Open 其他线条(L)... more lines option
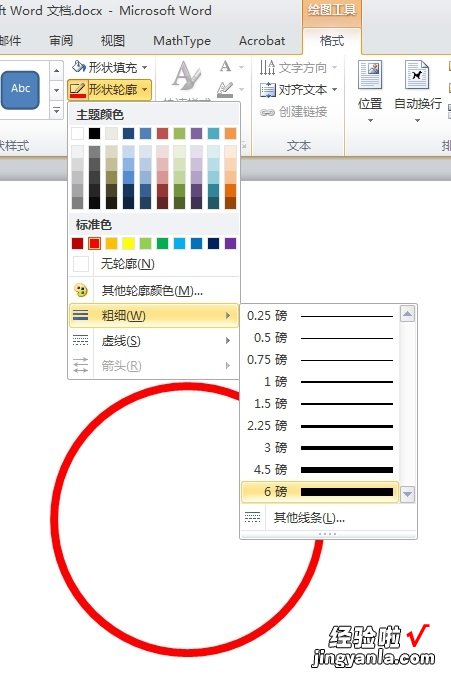Viewport: 451px width, 675px height. 328,517
